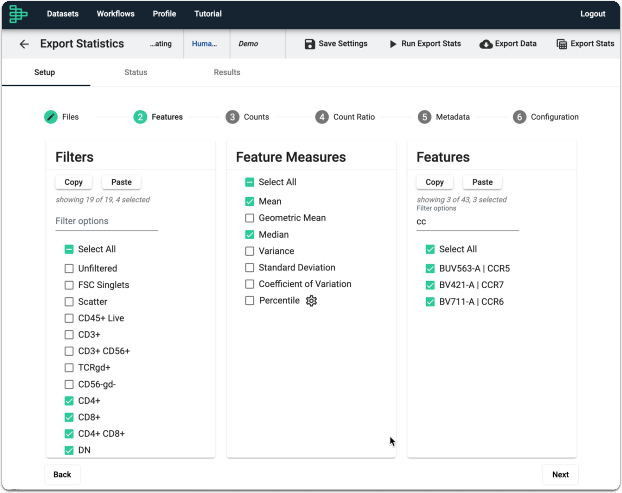The width and height of the screenshot is (622, 493).
Task: Click Copy in Features panel
Action: tap(435, 182)
